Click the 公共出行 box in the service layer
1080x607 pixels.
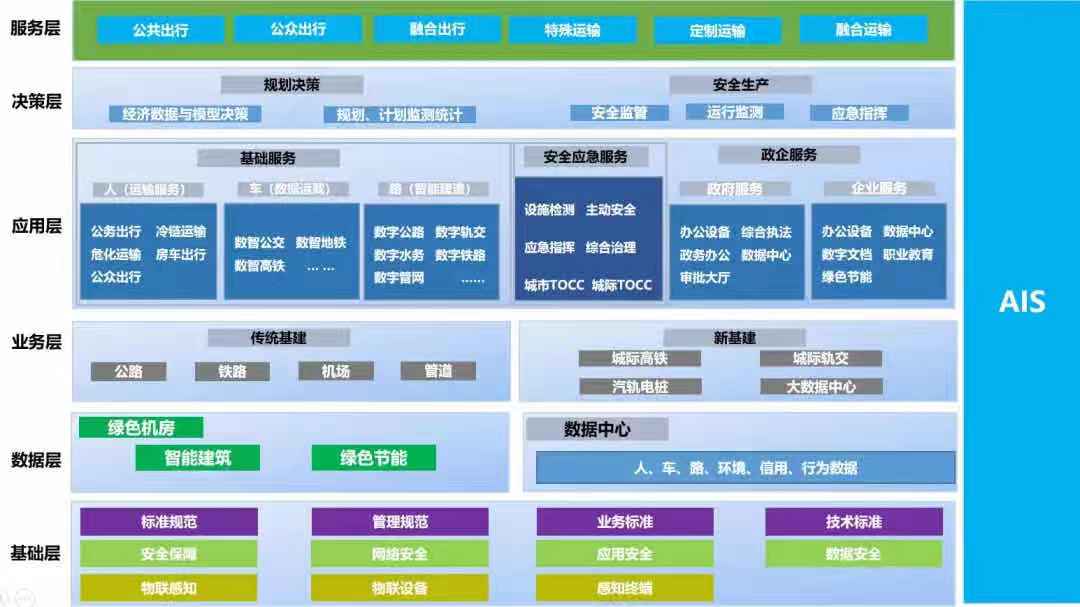pyautogui.click(x=160, y=30)
